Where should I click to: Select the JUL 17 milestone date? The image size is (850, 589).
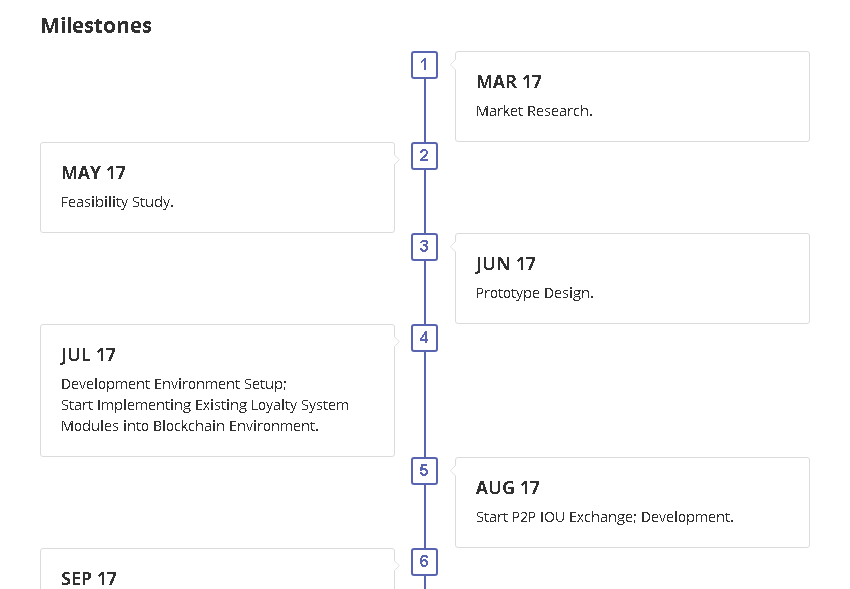(88, 355)
